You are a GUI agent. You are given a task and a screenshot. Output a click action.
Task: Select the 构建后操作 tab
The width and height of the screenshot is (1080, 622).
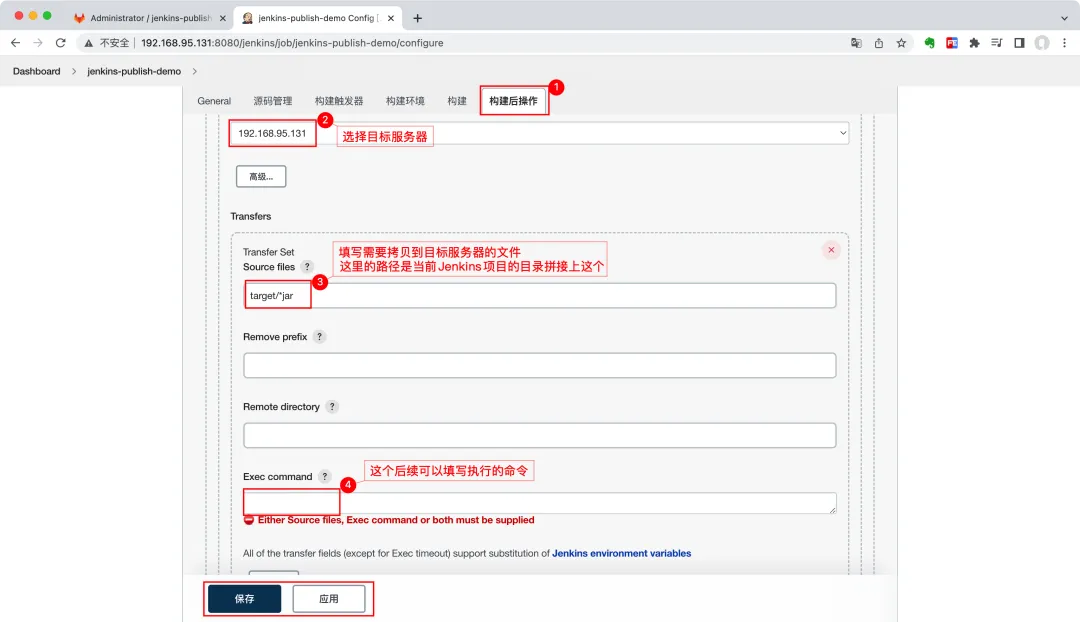(x=513, y=101)
